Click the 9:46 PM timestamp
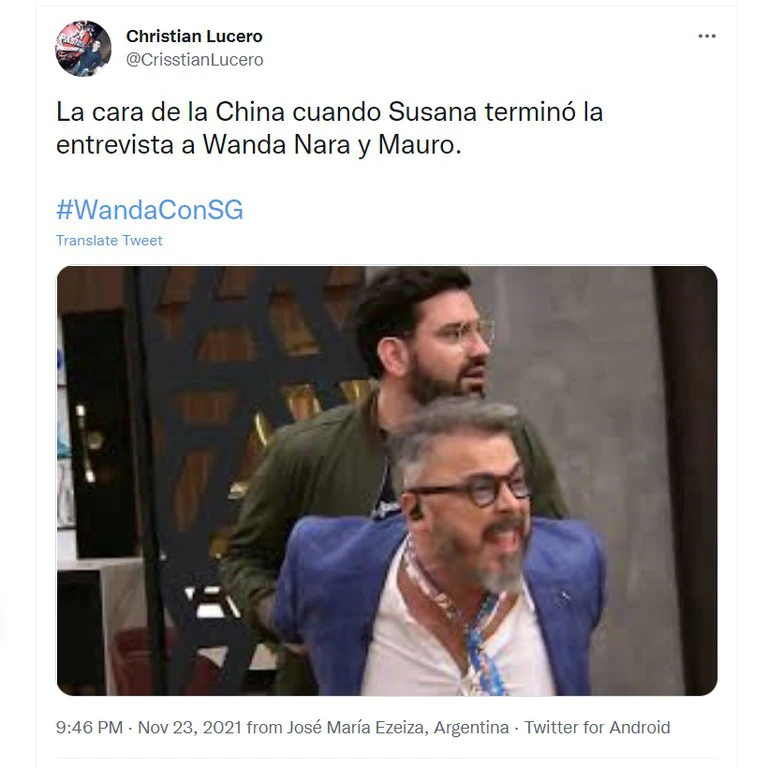 [x=89, y=727]
